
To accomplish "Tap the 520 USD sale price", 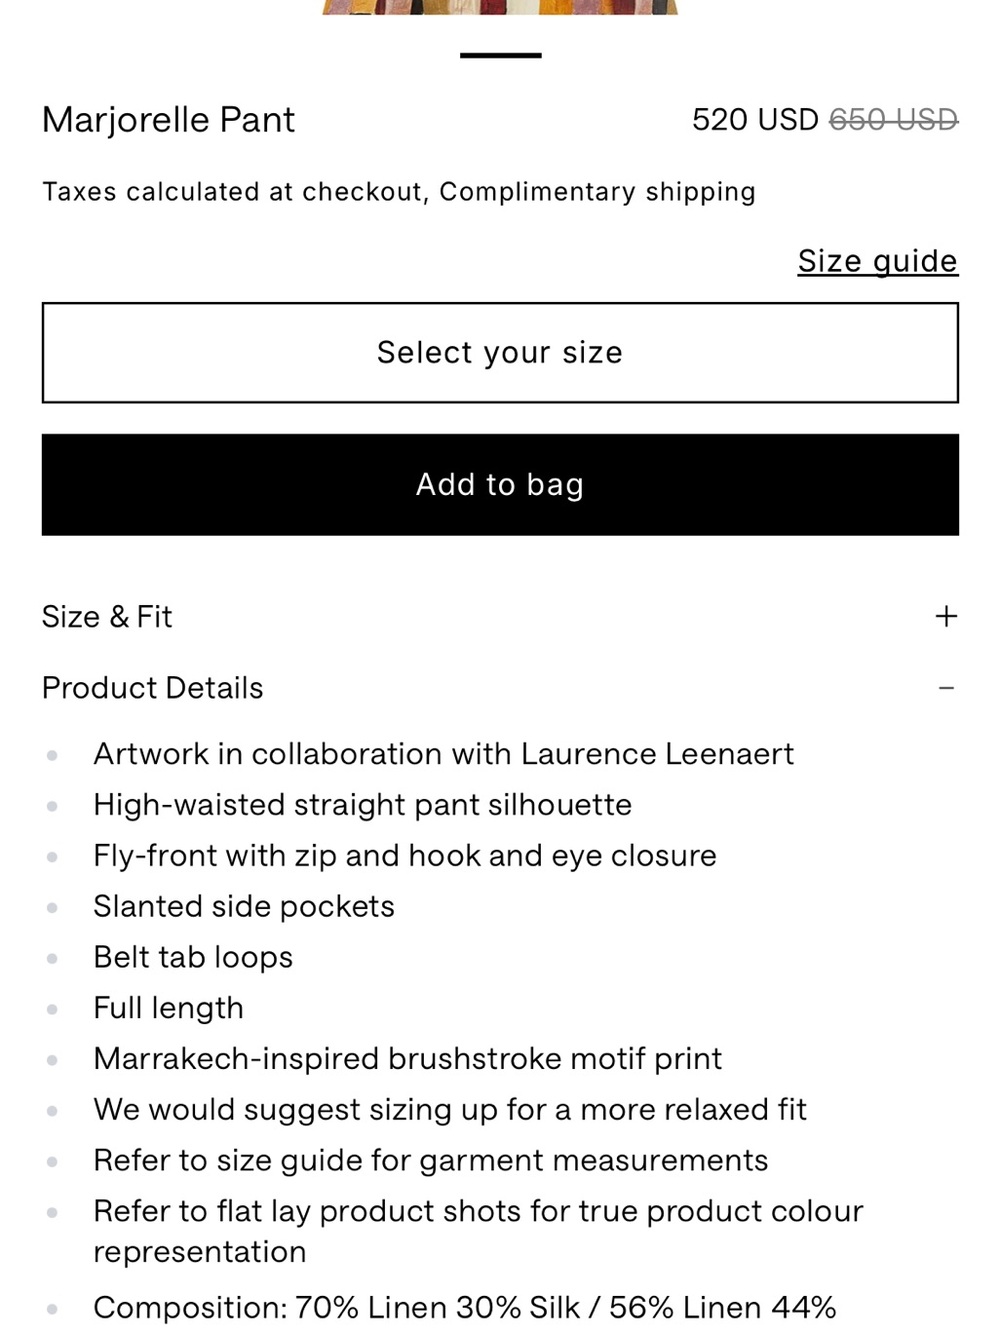I will coord(755,120).
